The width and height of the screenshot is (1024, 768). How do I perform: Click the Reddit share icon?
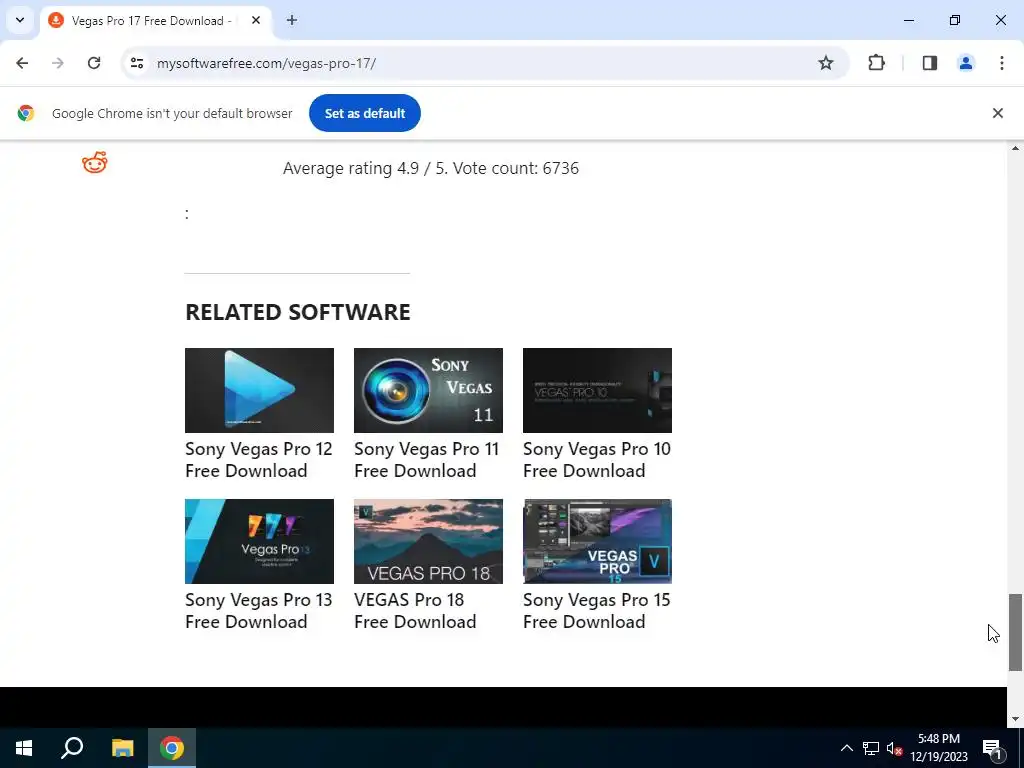coord(95,163)
